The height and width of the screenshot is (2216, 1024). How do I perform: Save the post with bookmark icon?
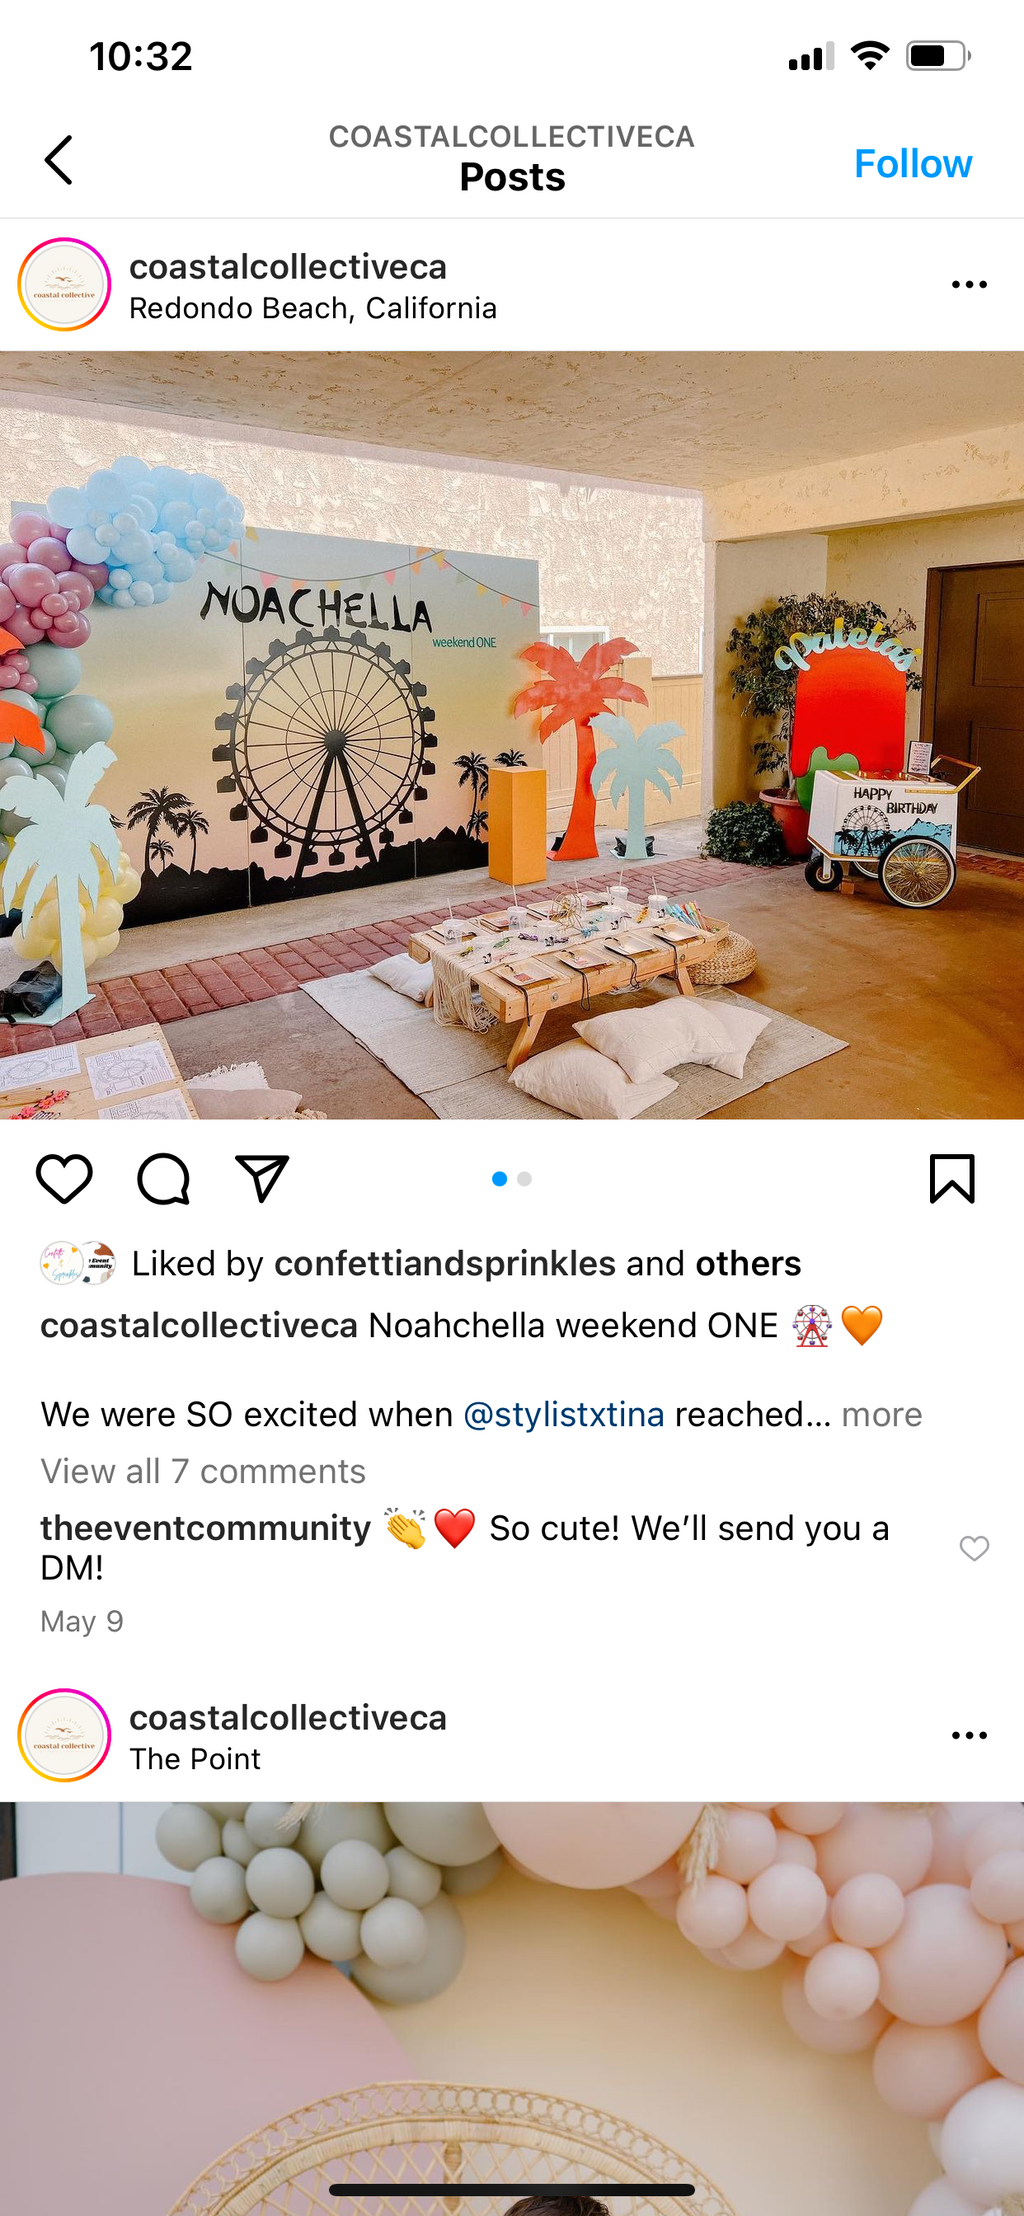(x=952, y=1178)
